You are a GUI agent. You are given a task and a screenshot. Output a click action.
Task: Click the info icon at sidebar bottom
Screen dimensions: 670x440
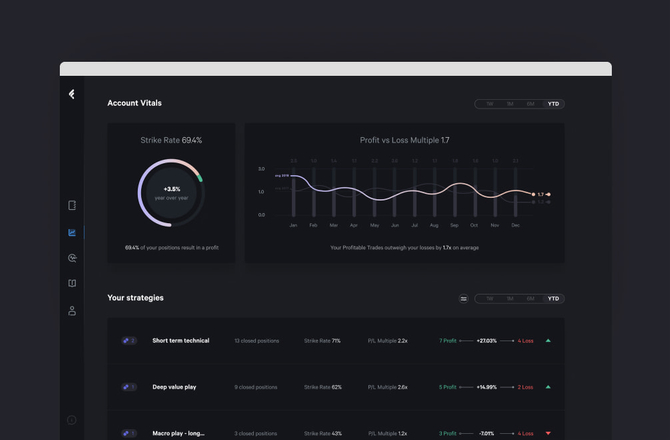point(72,420)
